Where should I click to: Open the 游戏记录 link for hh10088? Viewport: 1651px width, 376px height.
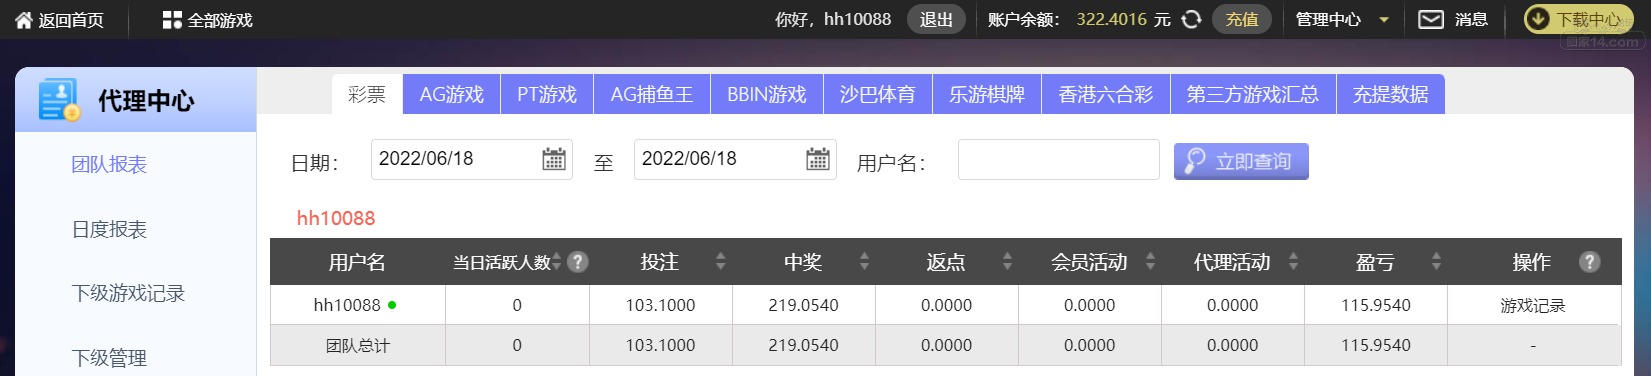coord(1533,306)
